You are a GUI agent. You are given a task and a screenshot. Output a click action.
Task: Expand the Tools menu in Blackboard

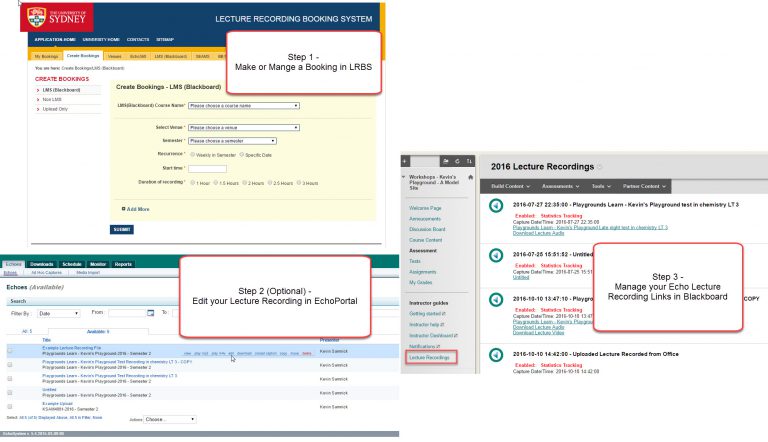pyautogui.click(x=601, y=186)
